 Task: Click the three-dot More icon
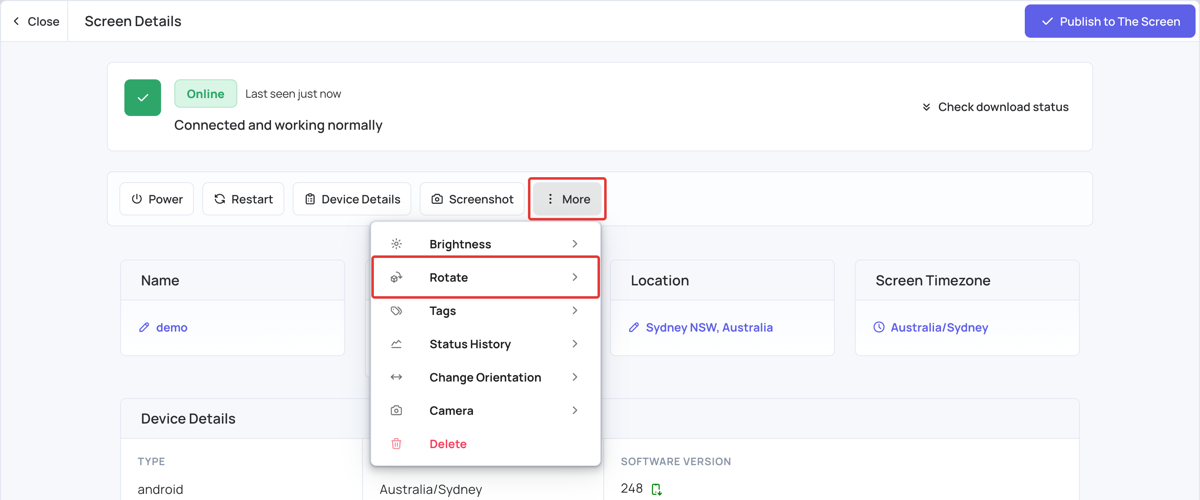550,199
